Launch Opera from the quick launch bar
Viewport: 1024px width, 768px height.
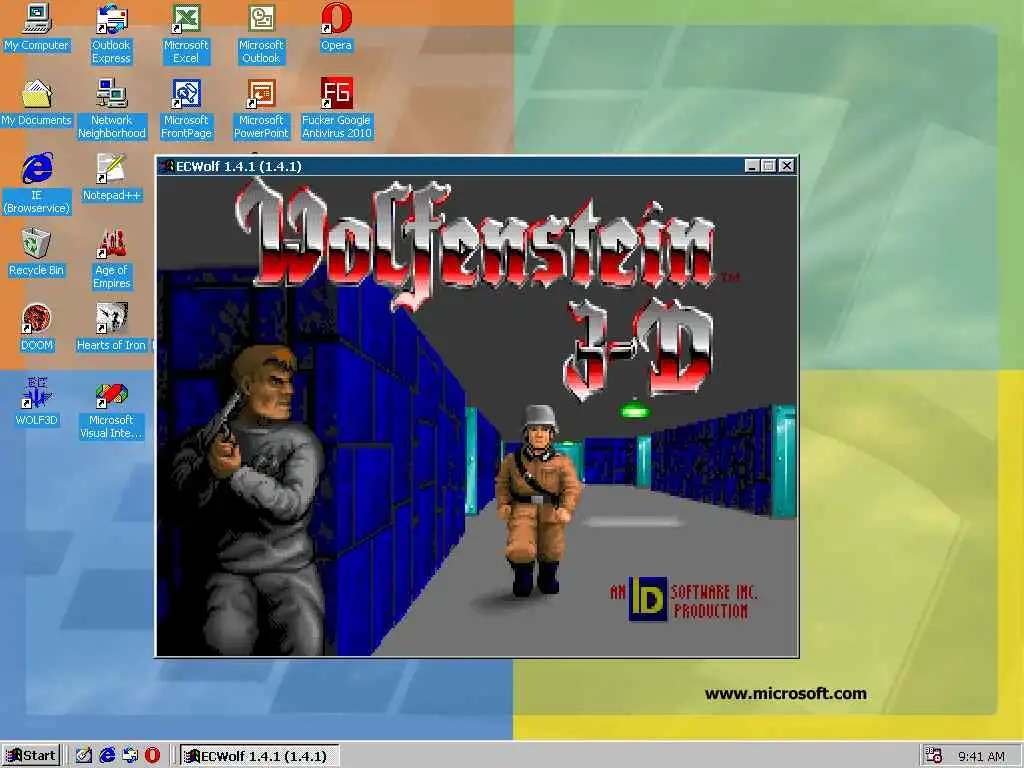pos(152,756)
